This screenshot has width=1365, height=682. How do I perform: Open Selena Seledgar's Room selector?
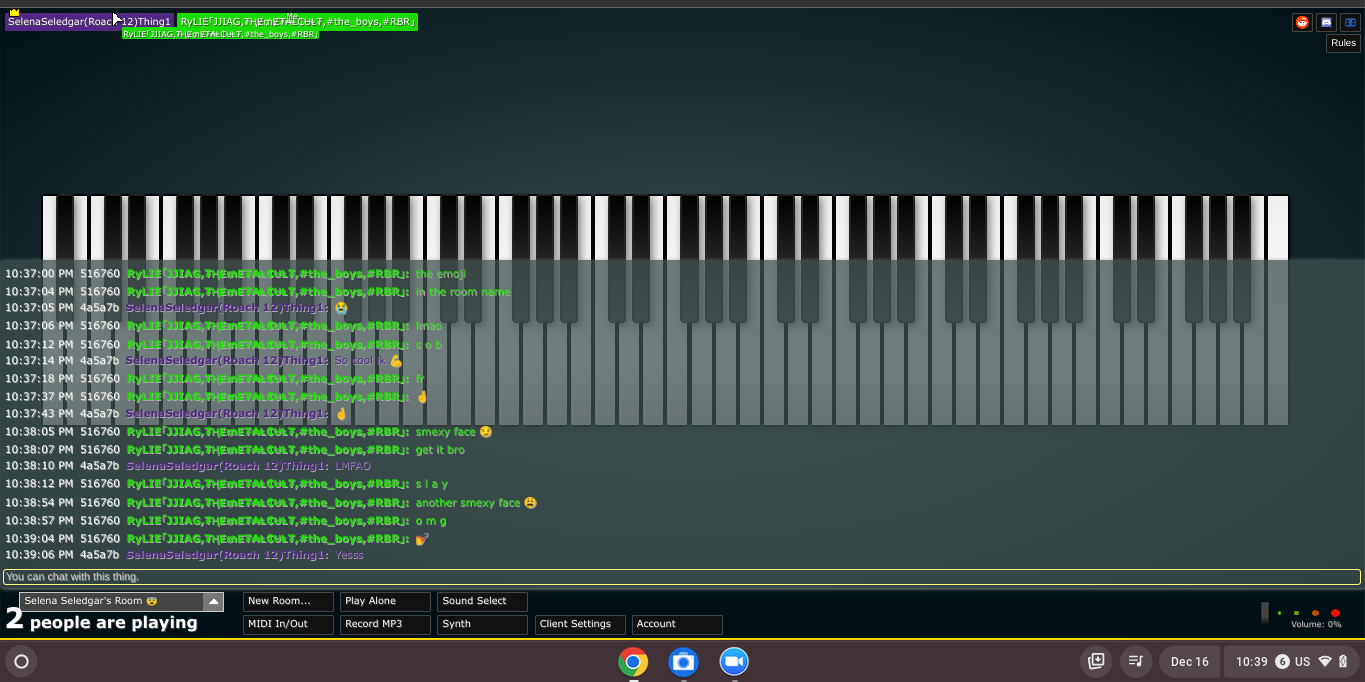point(112,602)
